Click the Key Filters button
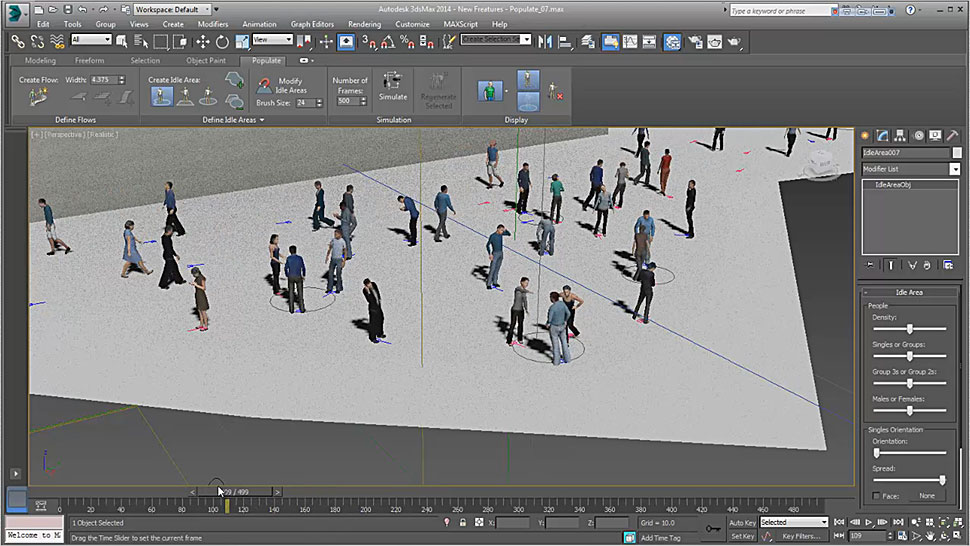The width and height of the screenshot is (970, 546). tap(801, 536)
